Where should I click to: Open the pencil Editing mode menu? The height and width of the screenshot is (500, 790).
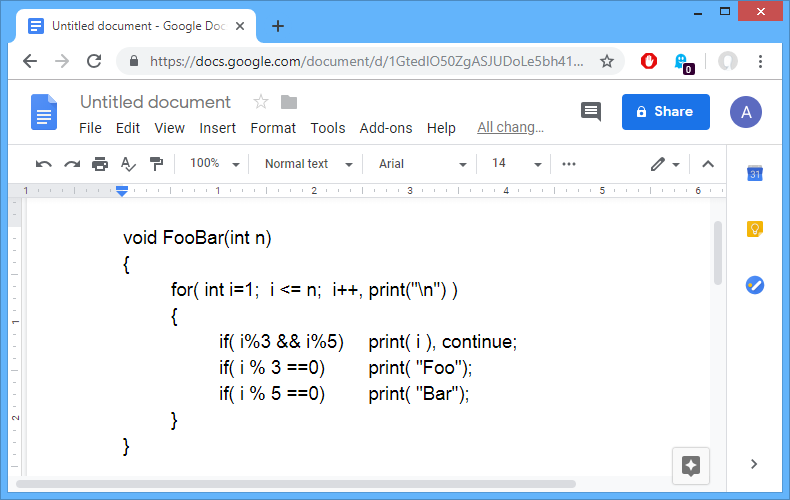click(x=665, y=164)
